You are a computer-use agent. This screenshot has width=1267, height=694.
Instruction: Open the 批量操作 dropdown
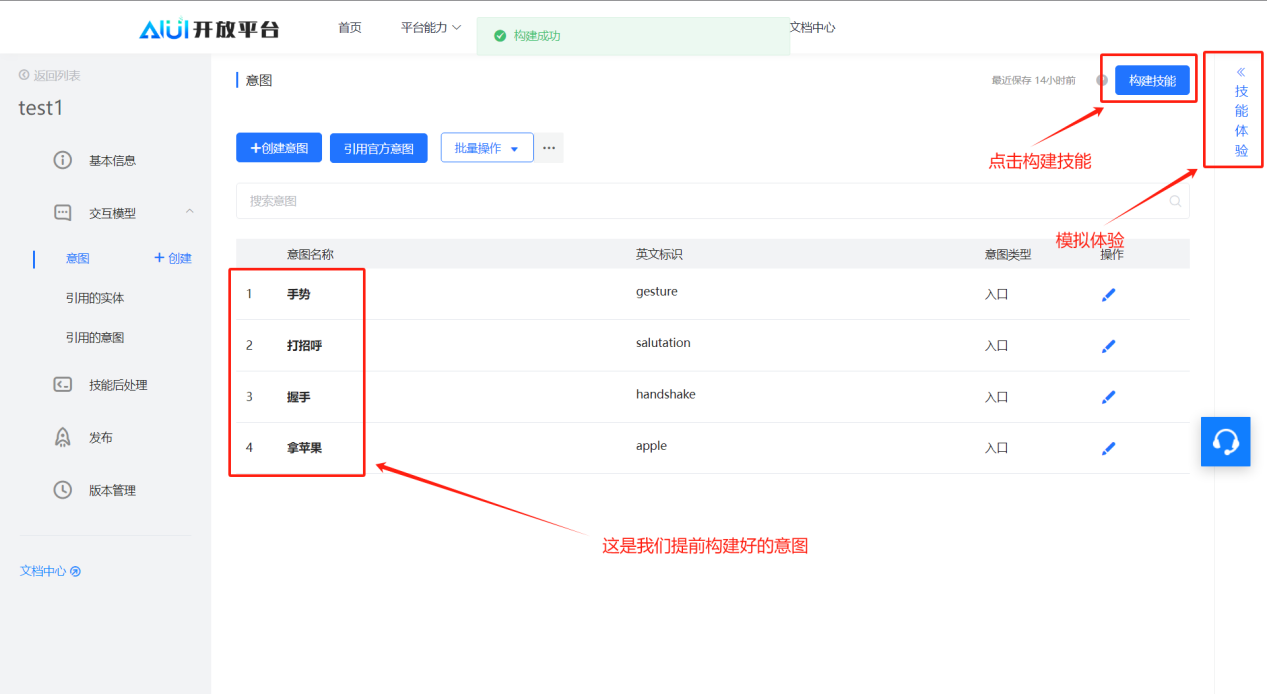coord(487,148)
